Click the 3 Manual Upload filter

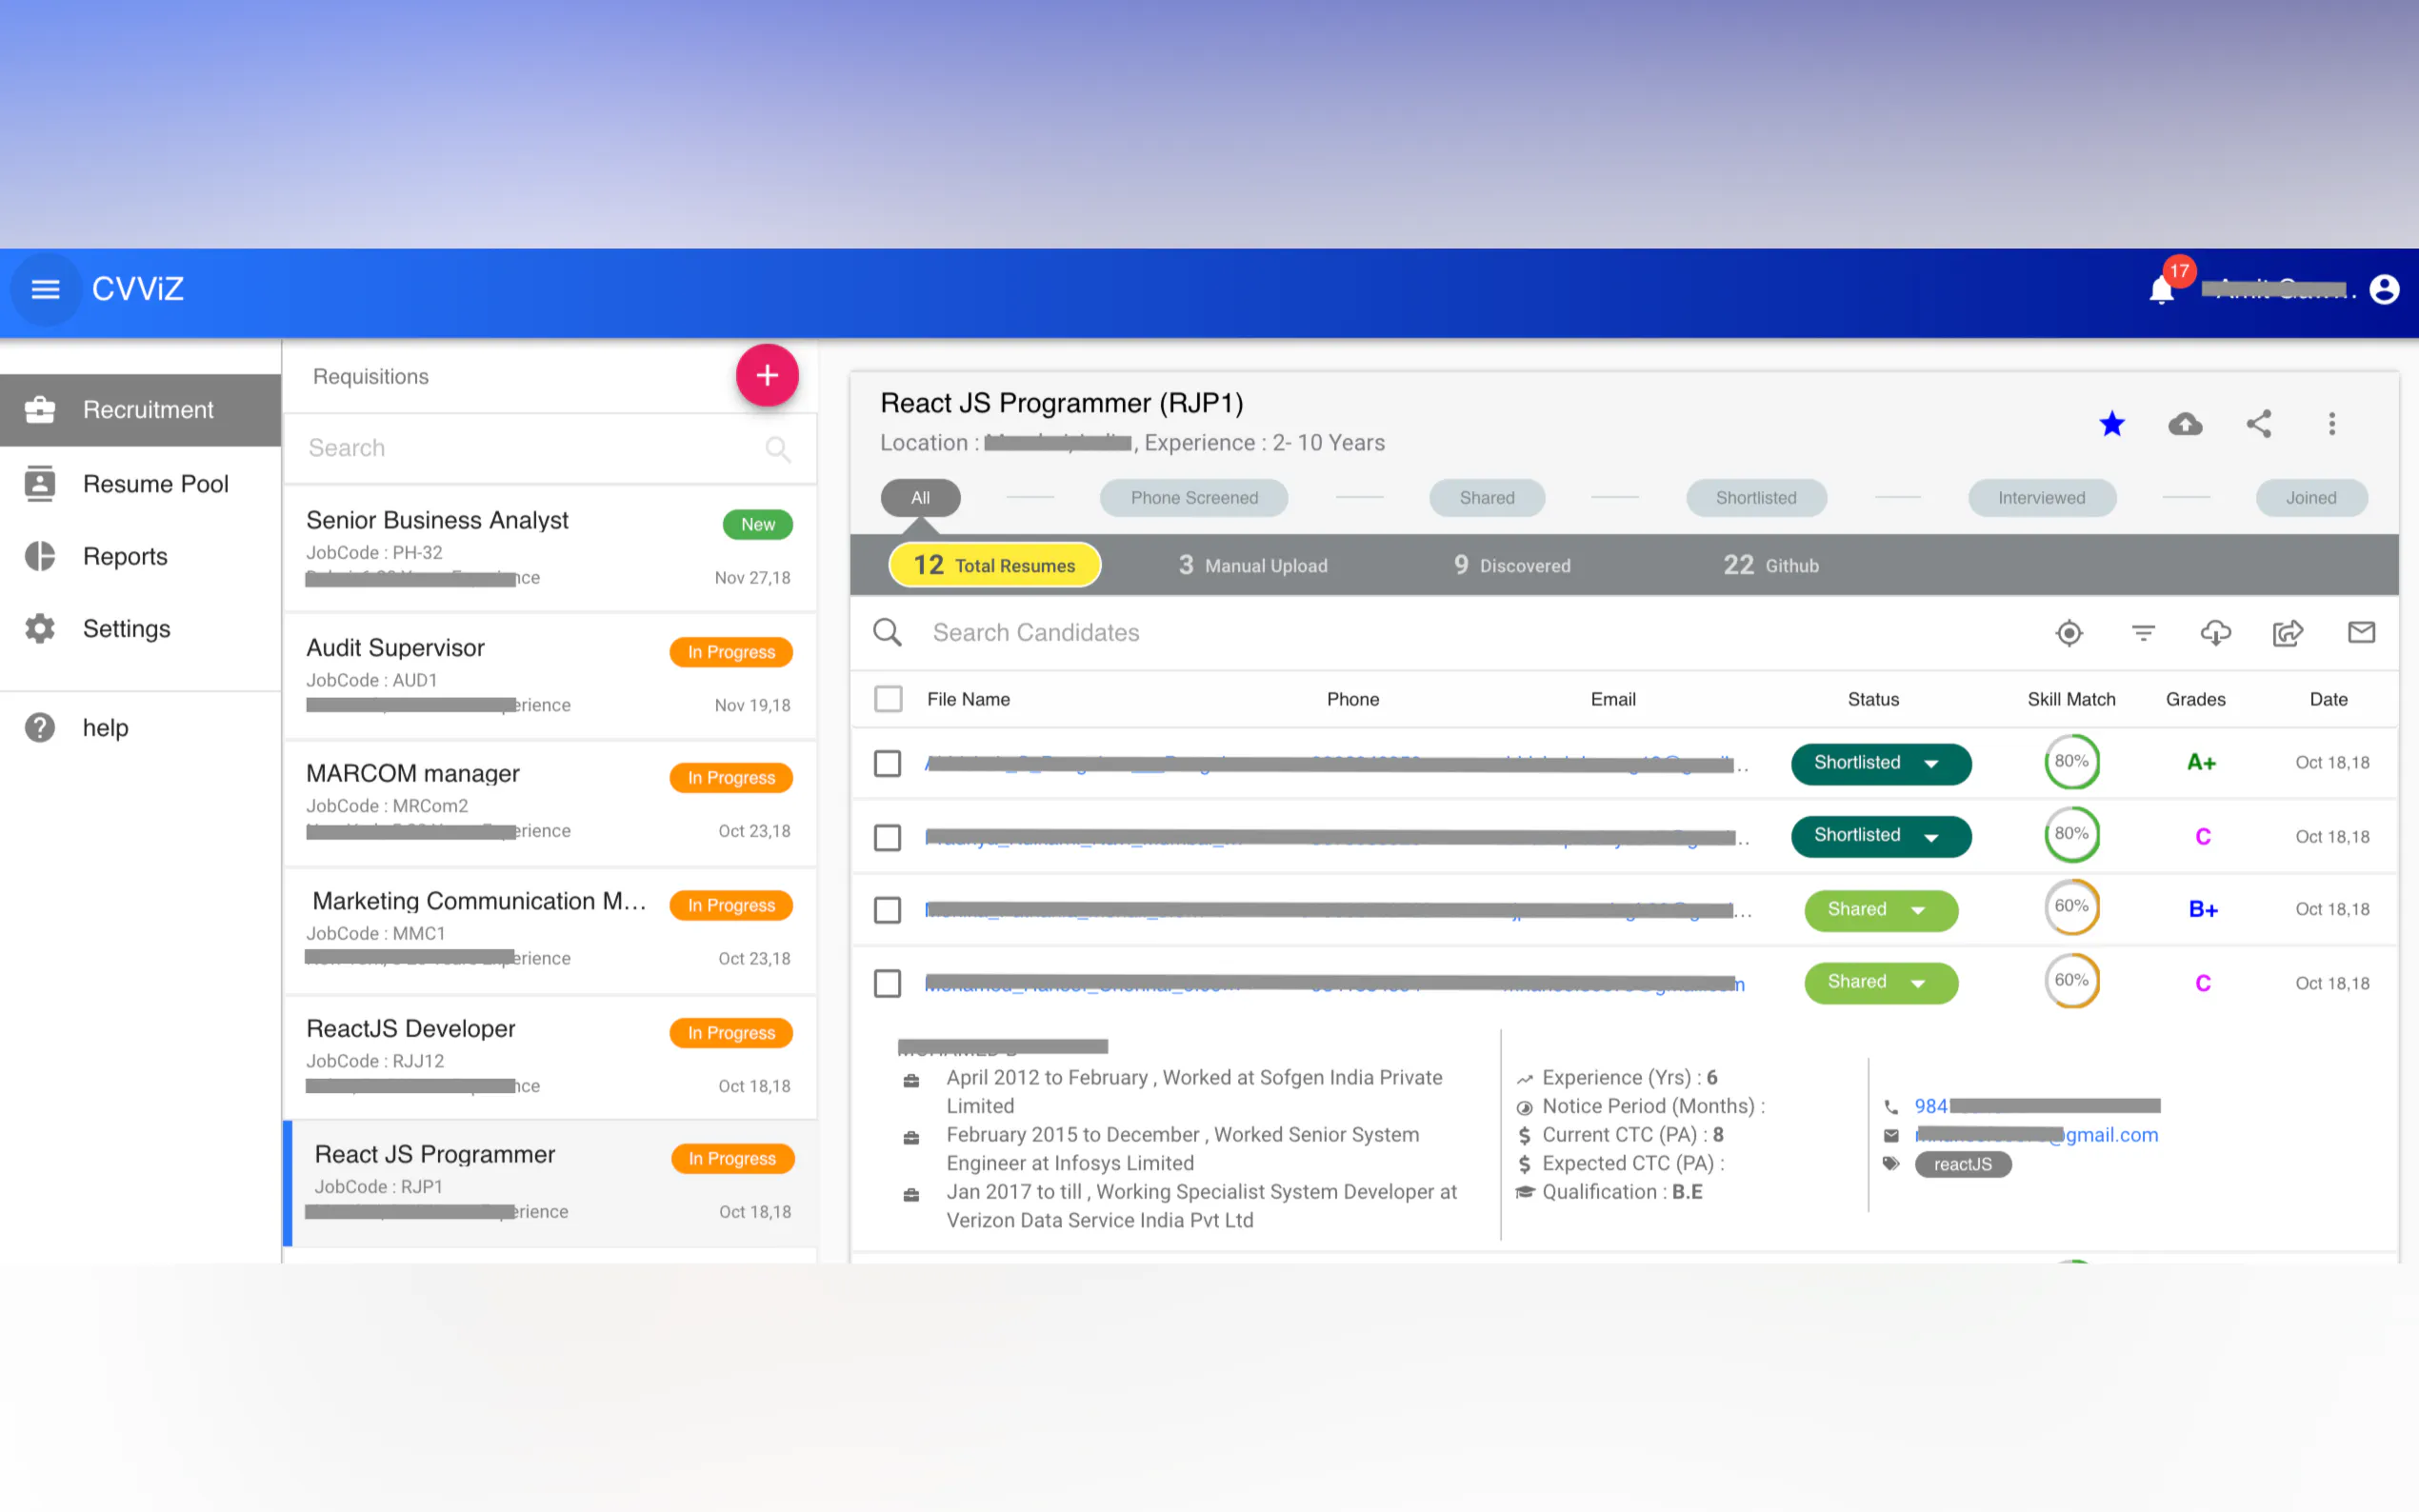point(1252,566)
